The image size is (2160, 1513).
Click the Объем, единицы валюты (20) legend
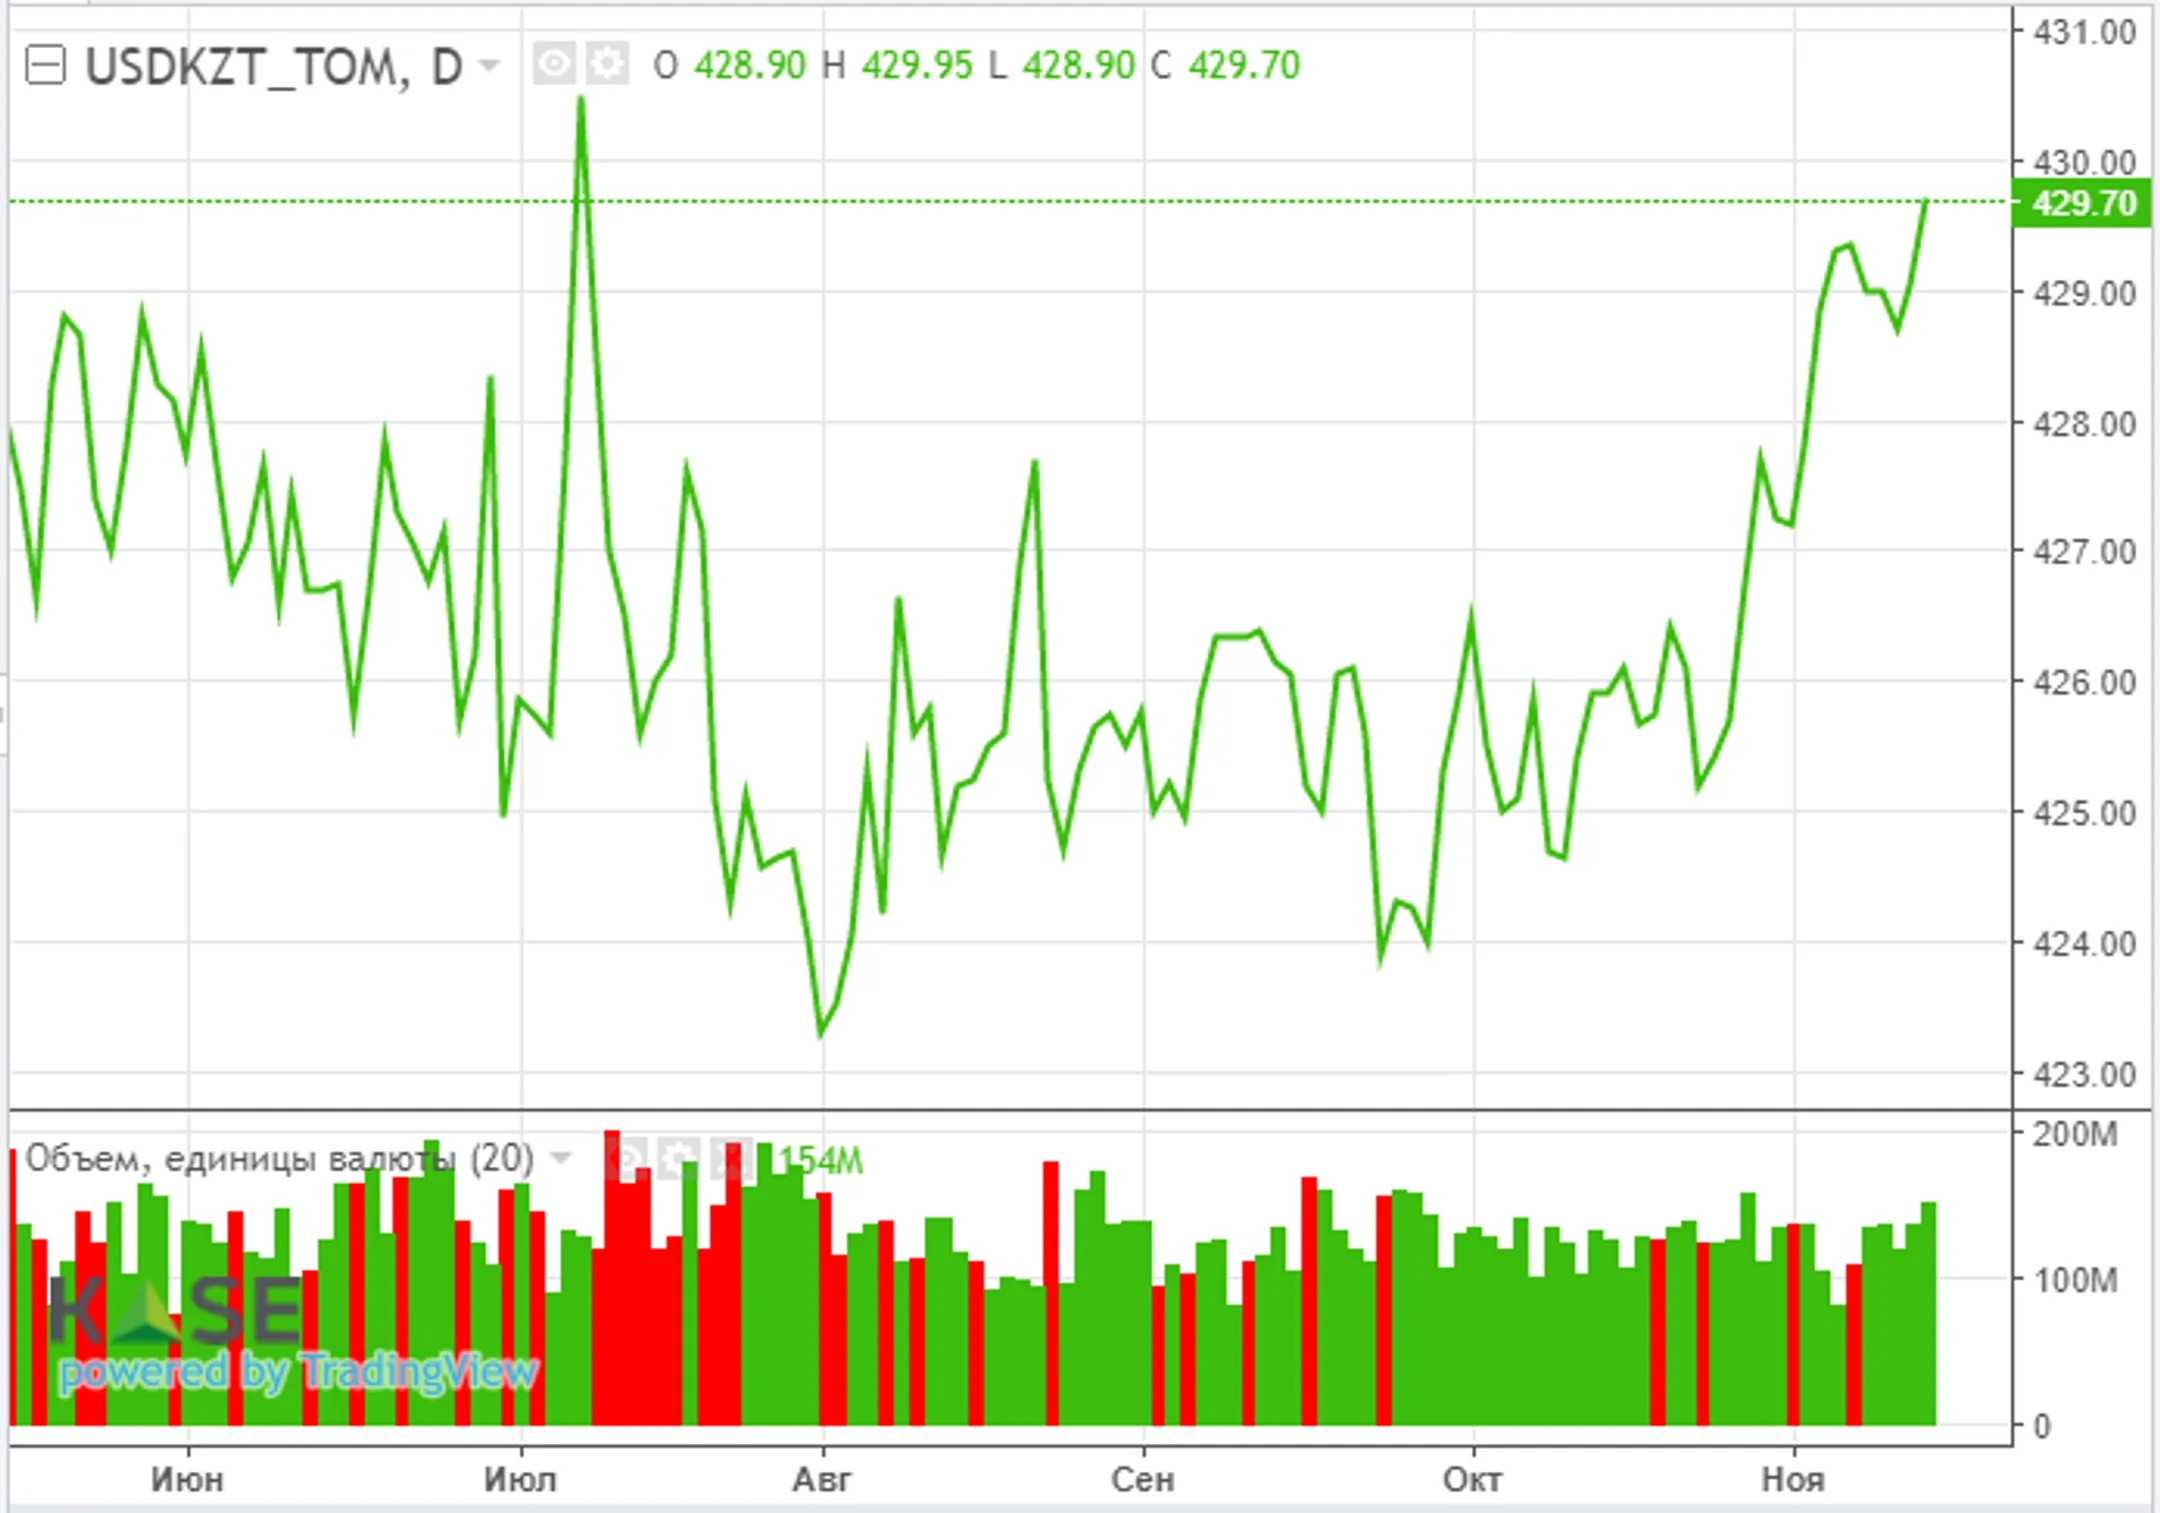279,1159
